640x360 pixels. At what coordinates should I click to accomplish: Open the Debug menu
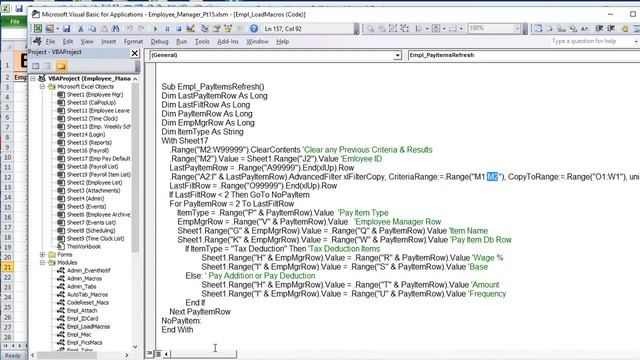point(159,42)
